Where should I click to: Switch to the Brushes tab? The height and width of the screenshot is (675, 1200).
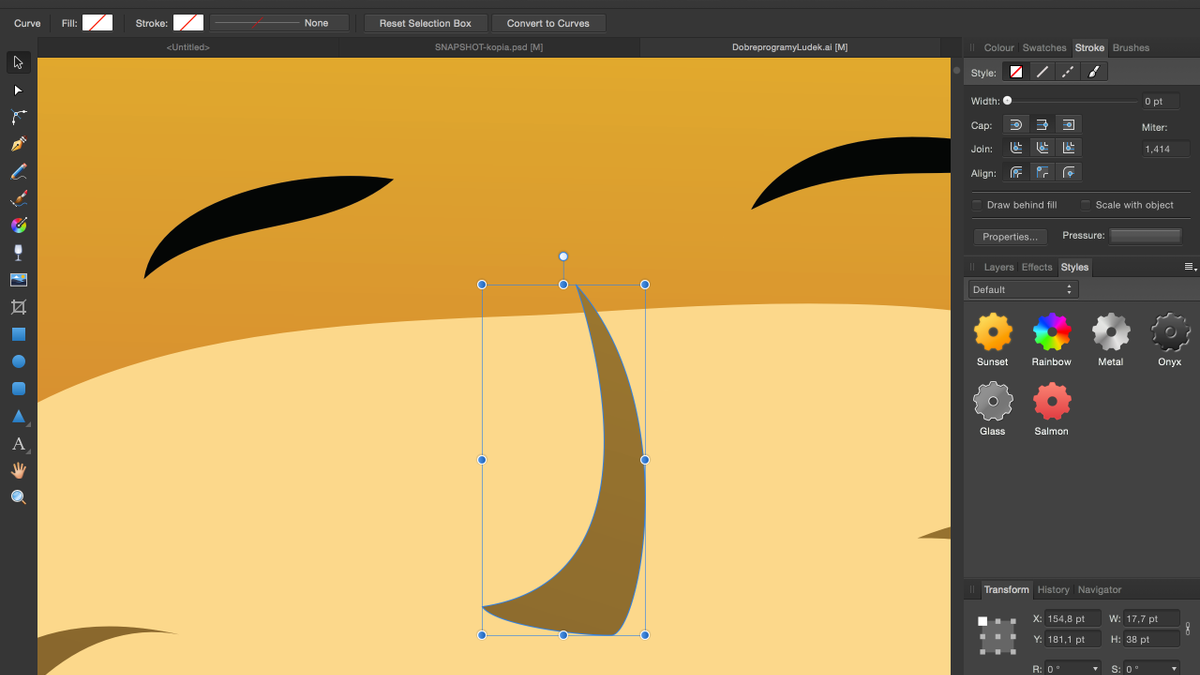pyautogui.click(x=1131, y=48)
